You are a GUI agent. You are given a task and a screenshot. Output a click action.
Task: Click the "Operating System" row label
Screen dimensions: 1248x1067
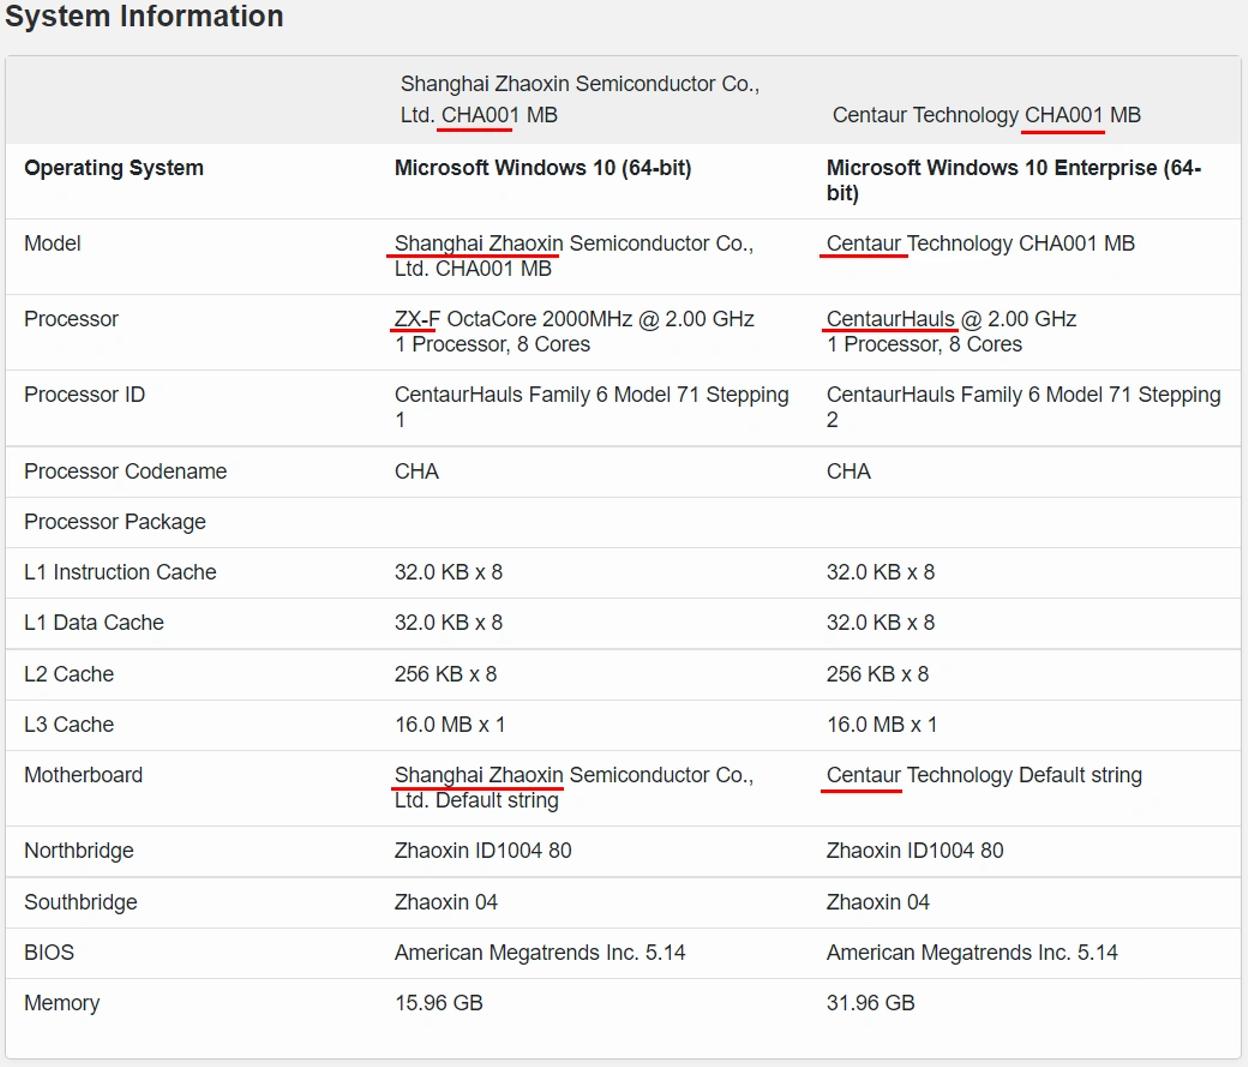[x=114, y=168]
